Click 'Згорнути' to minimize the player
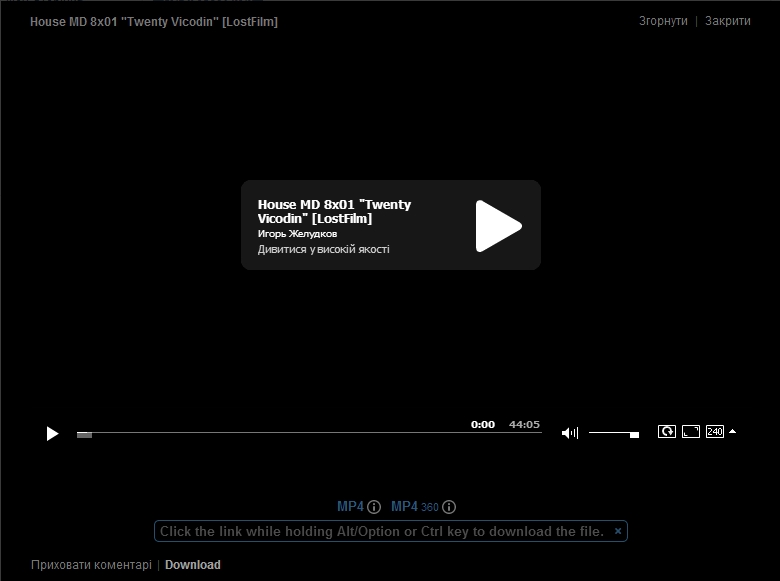Viewport: 780px width, 581px height. pos(663,21)
